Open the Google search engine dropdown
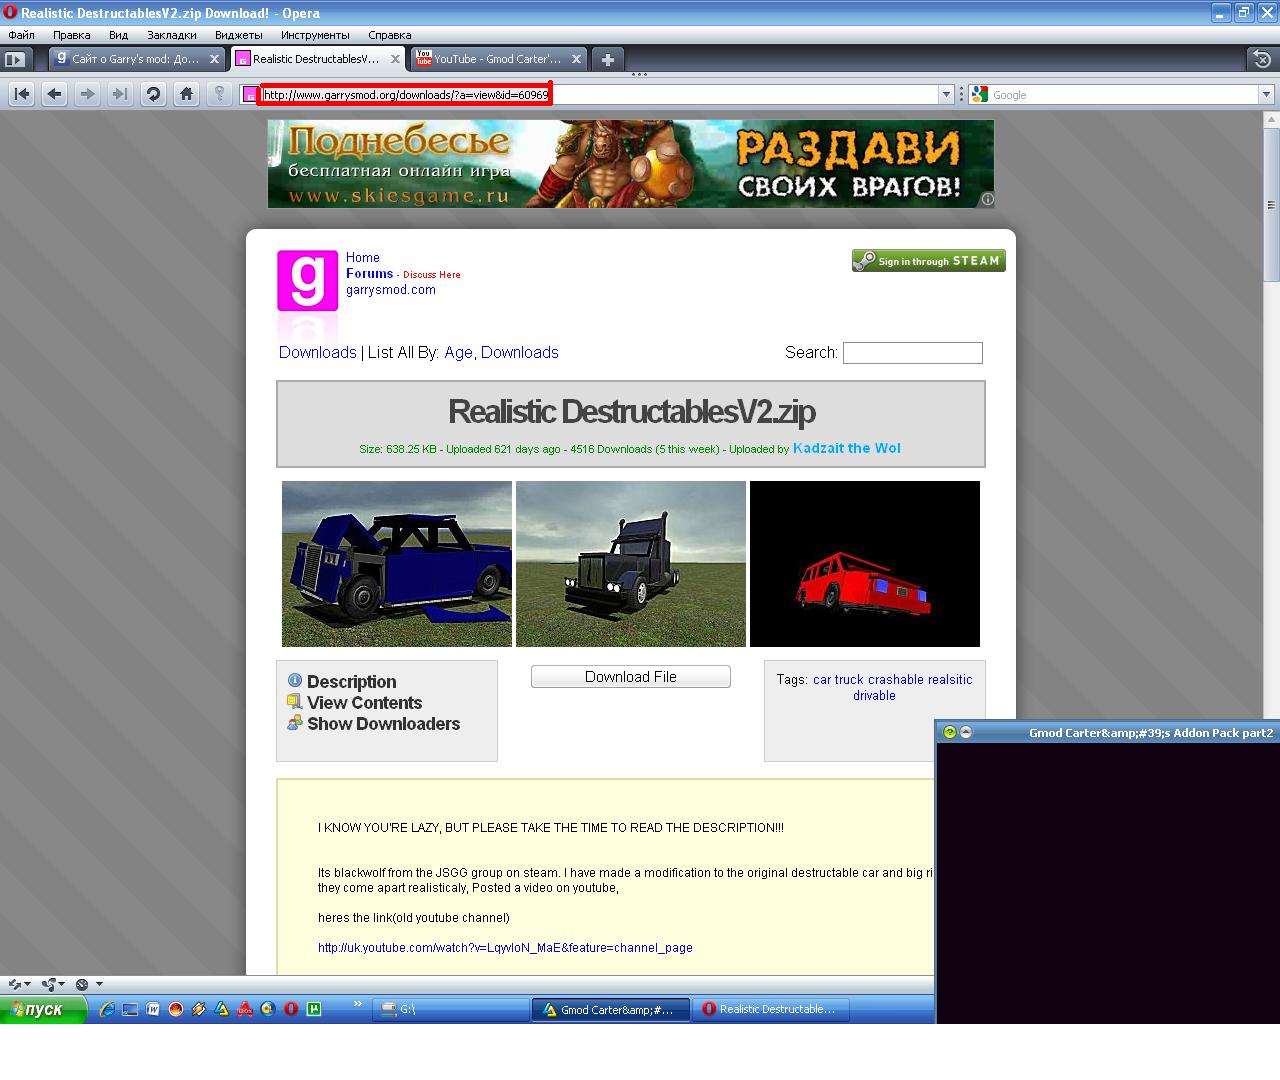1280x1080 pixels. tap(1266, 94)
